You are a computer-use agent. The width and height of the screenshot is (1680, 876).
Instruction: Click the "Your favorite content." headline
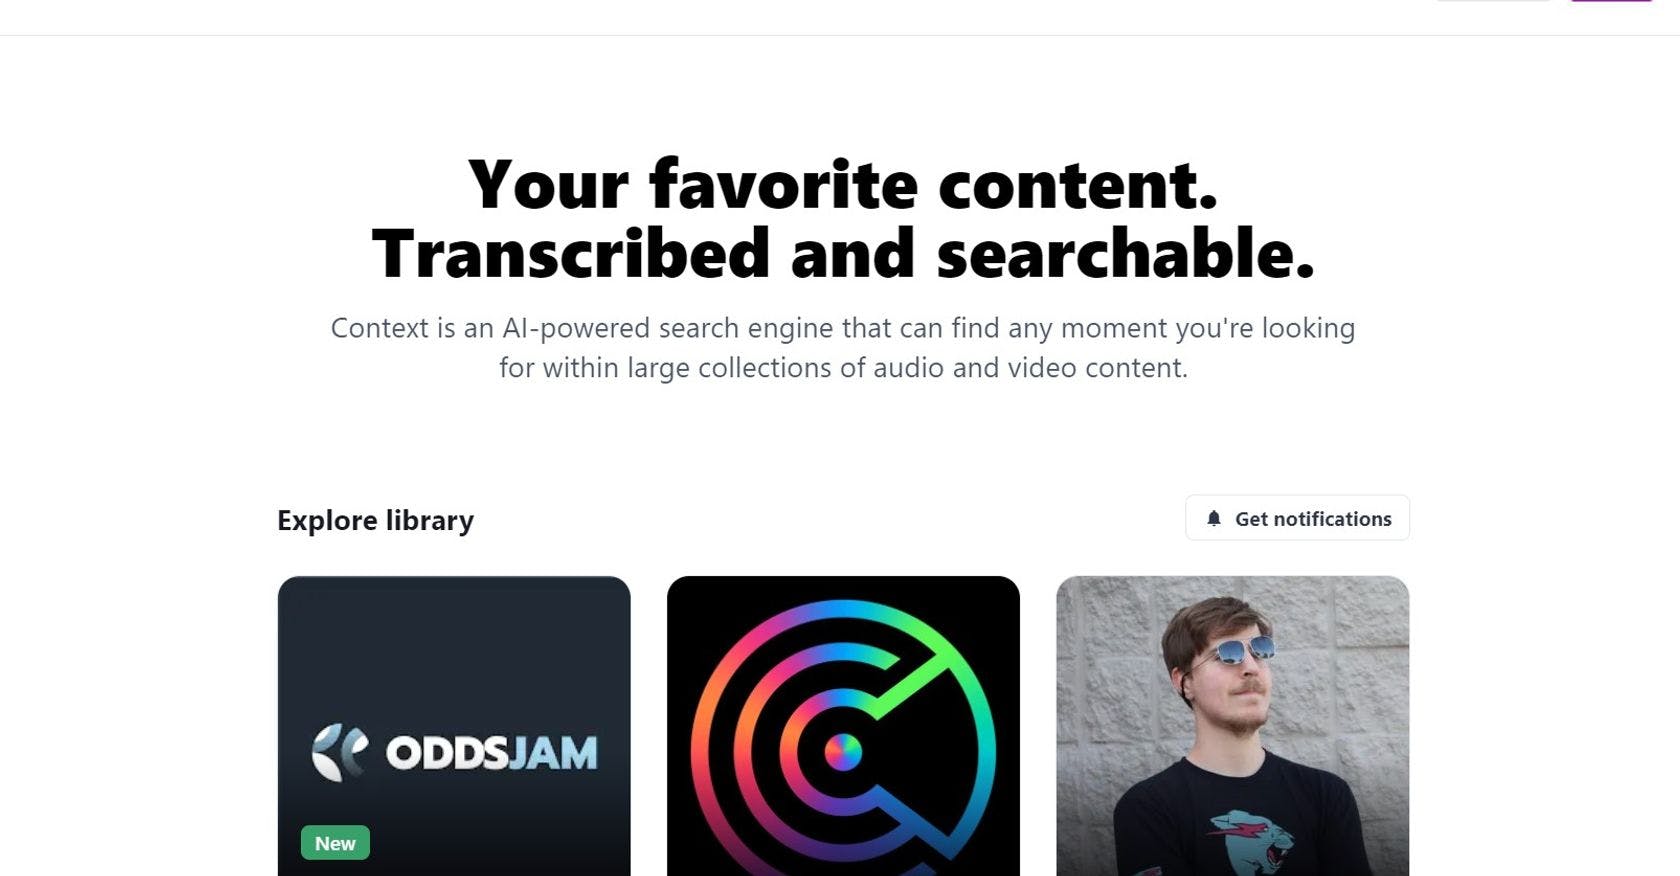843,185
